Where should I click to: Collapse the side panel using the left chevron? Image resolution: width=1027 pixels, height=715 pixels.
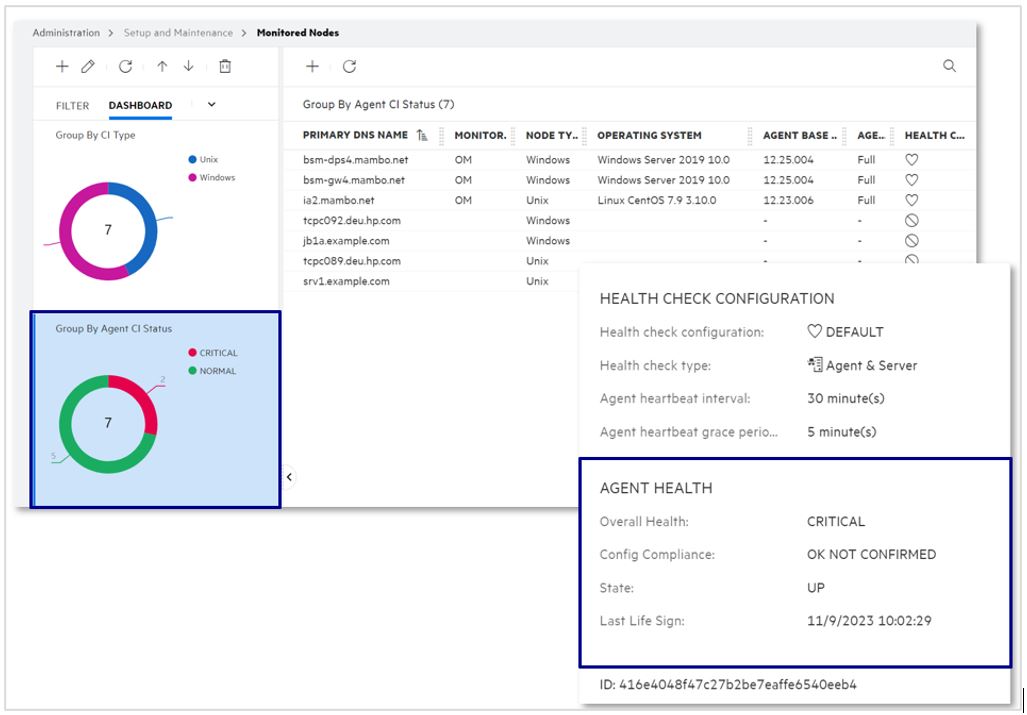coord(287,478)
